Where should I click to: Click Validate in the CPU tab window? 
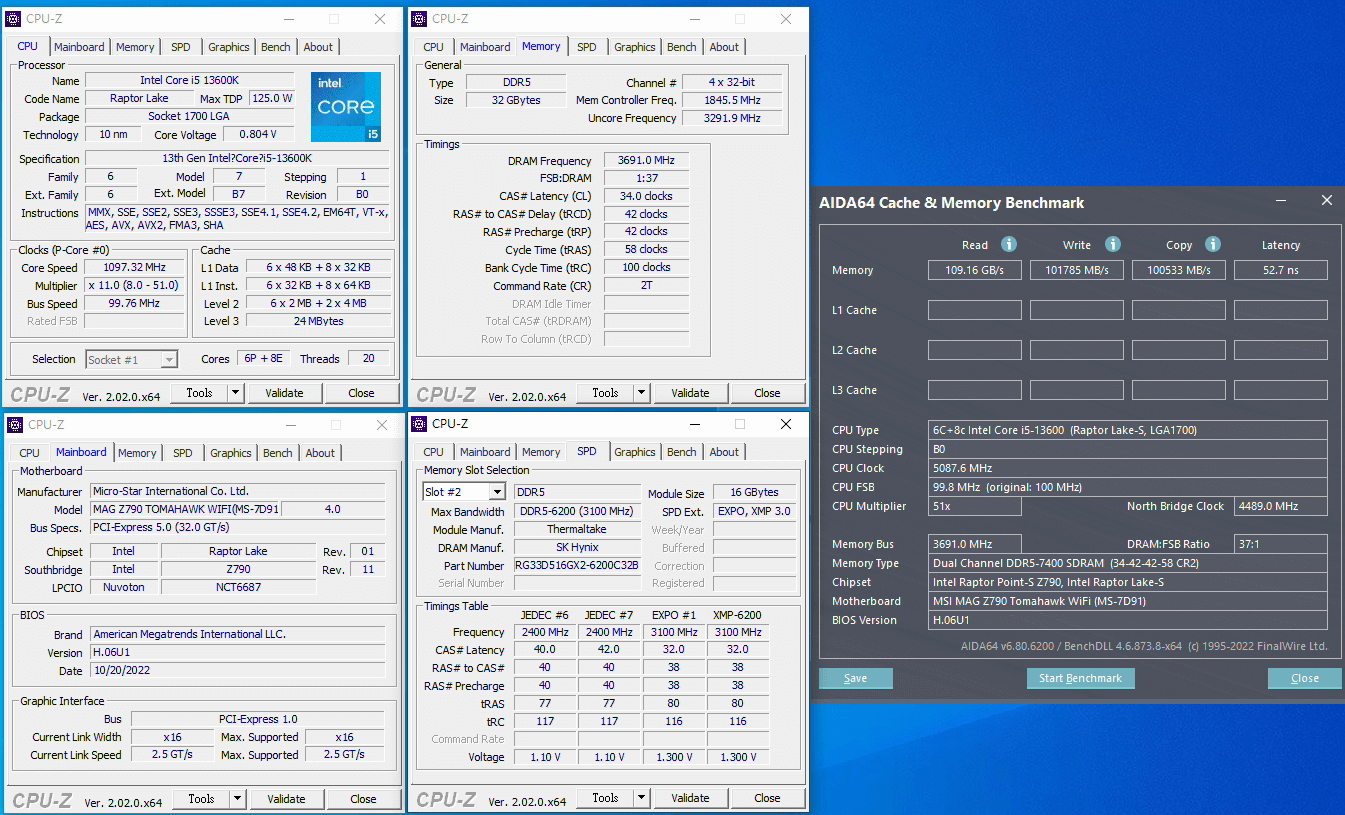[x=284, y=393]
